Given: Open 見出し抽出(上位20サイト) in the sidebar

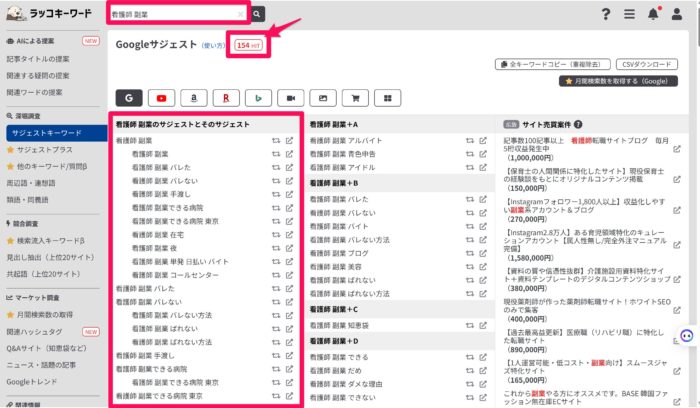Looking at the screenshot, I should tap(50, 257).
